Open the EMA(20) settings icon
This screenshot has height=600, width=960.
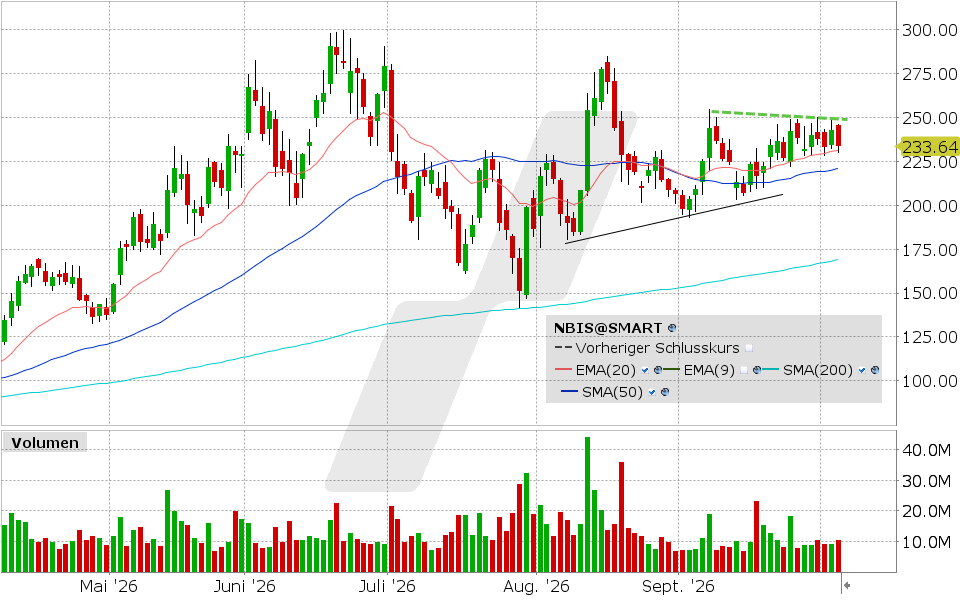(x=658, y=370)
